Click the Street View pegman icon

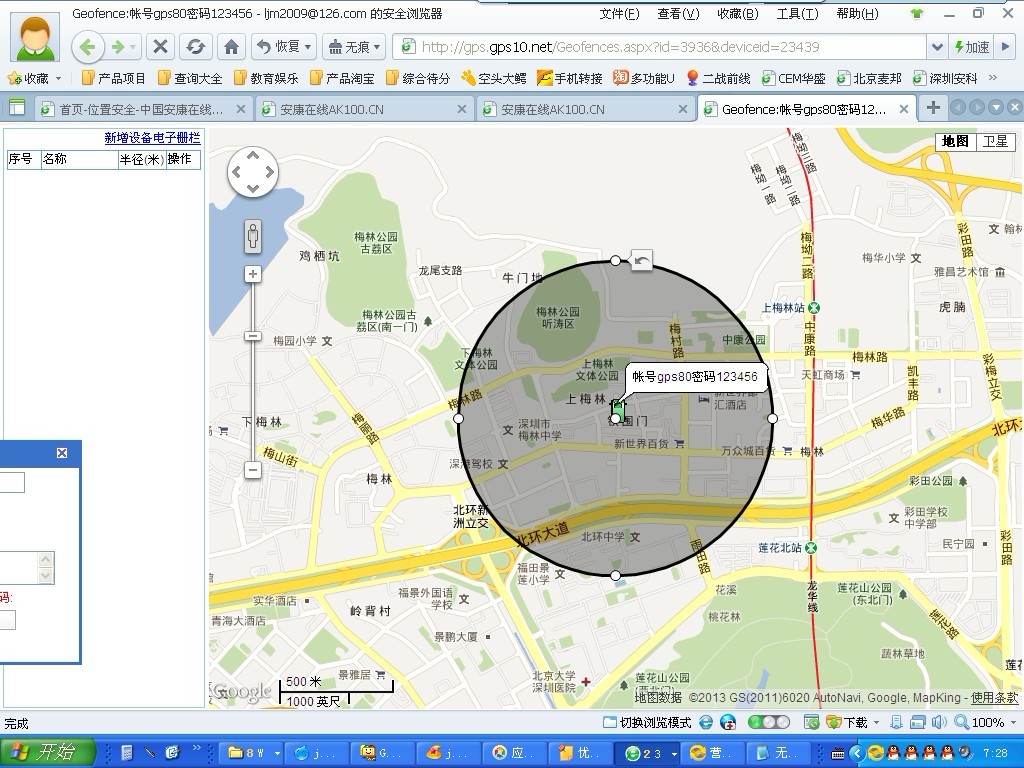[x=253, y=236]
